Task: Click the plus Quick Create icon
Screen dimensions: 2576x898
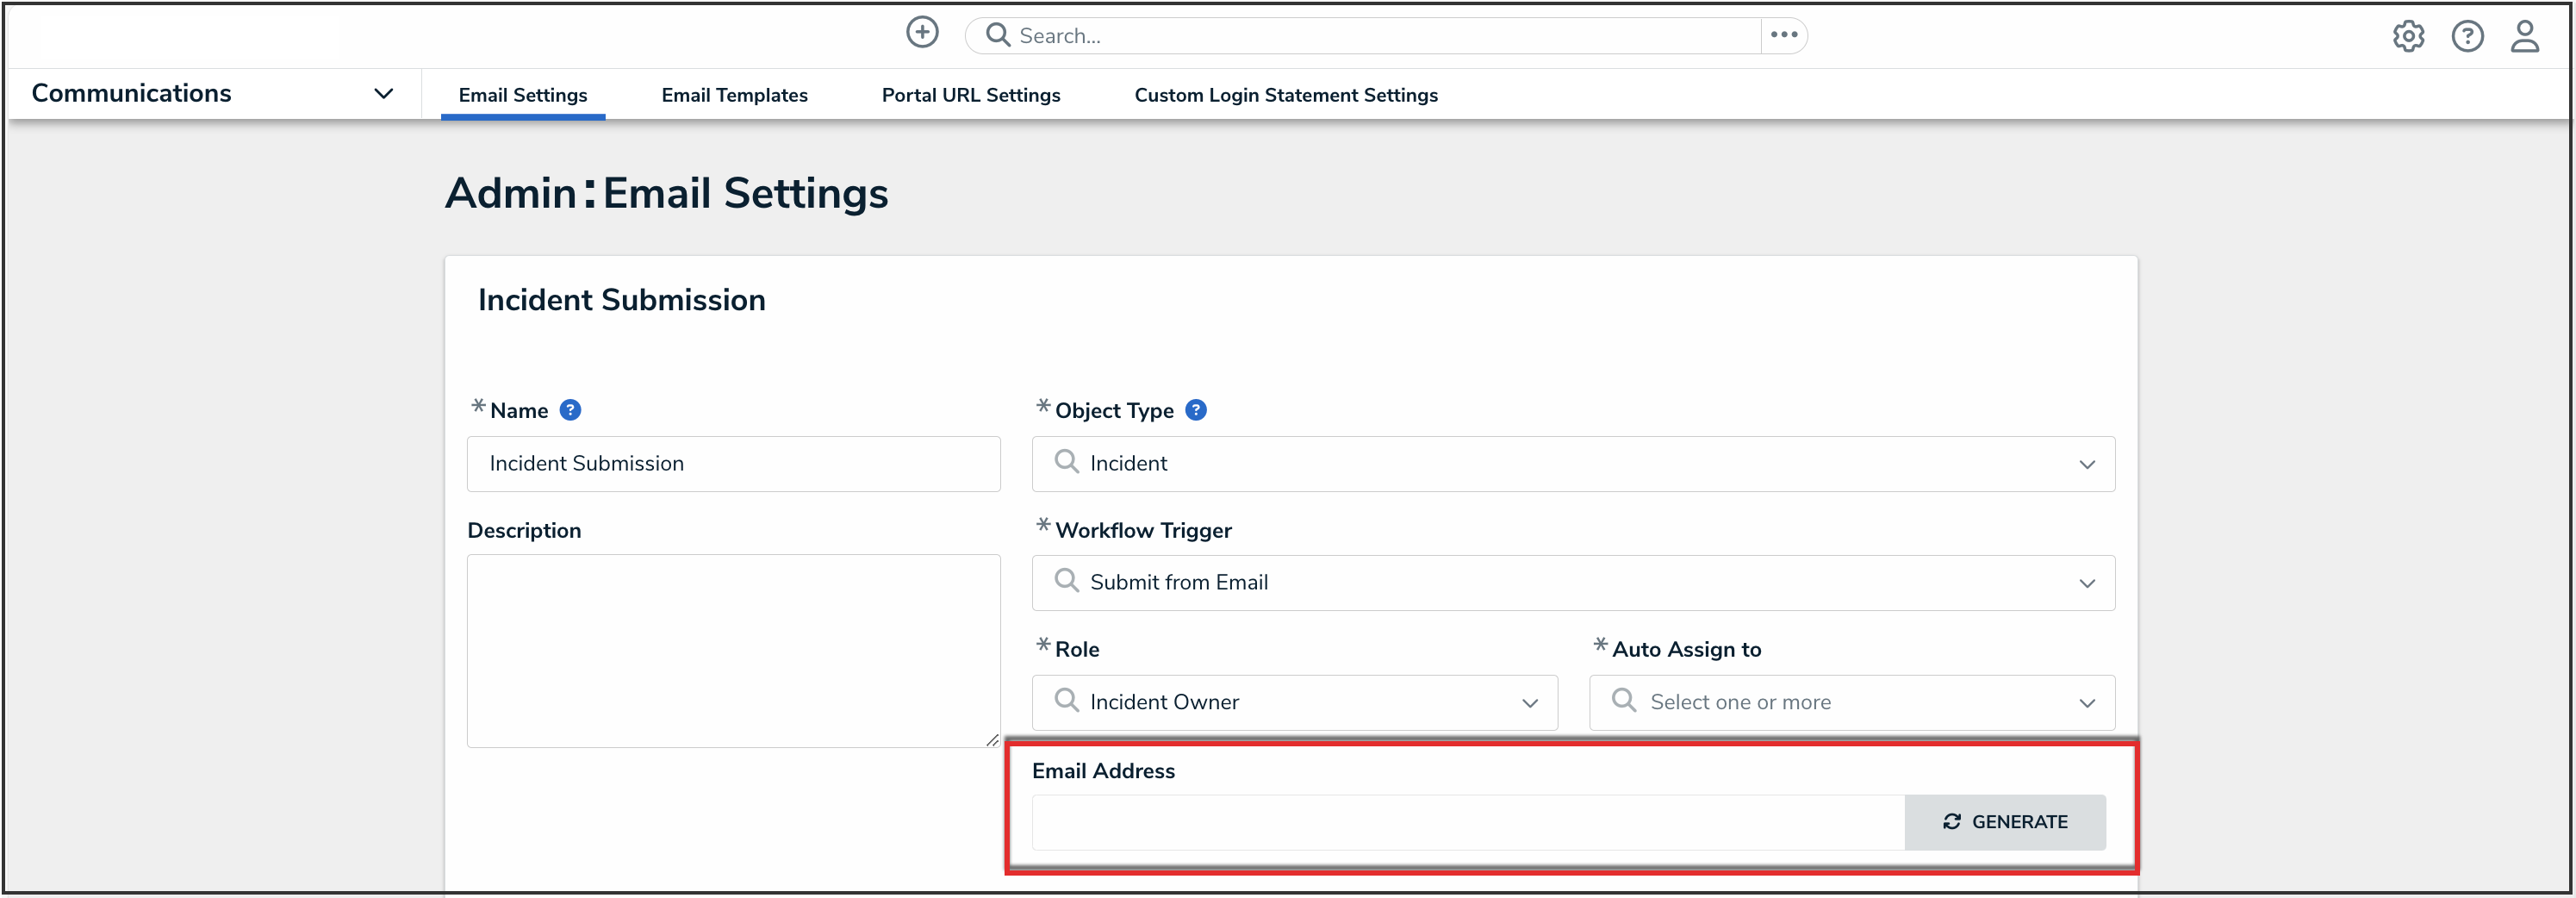Action: point(921,33)
